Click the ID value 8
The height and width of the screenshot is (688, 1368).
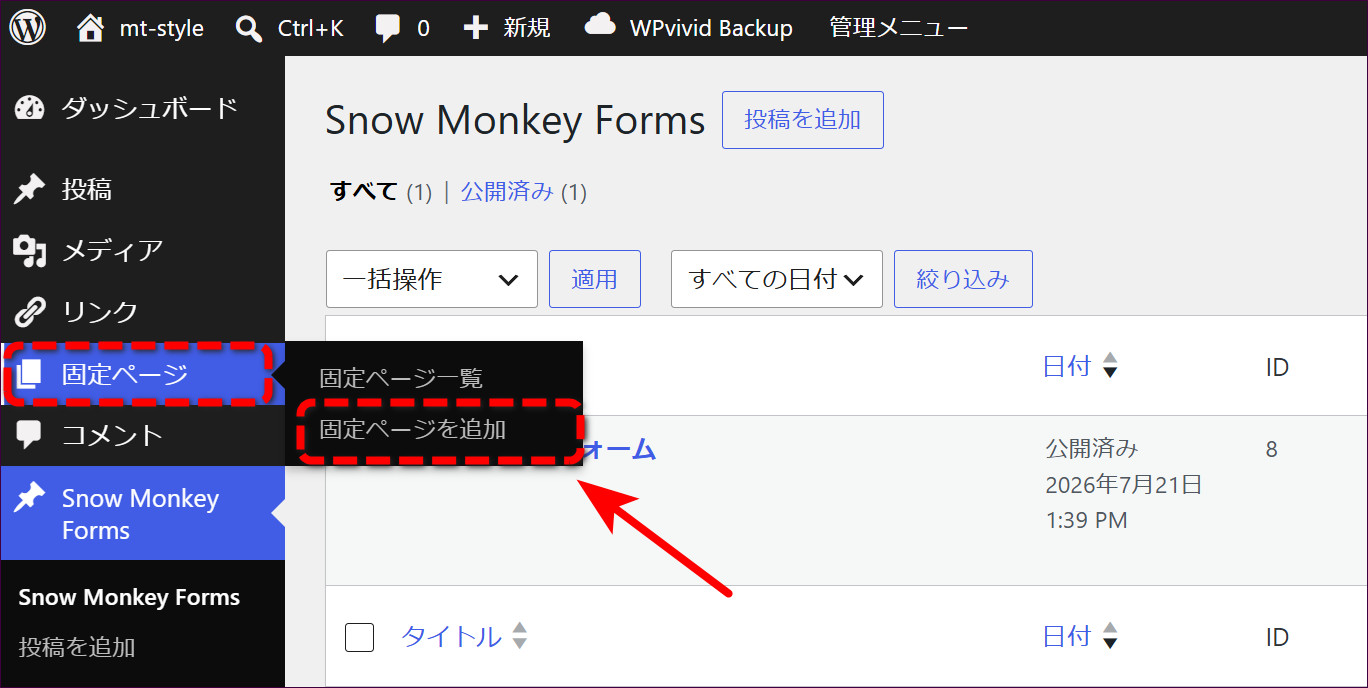(x=1272, y=449)
